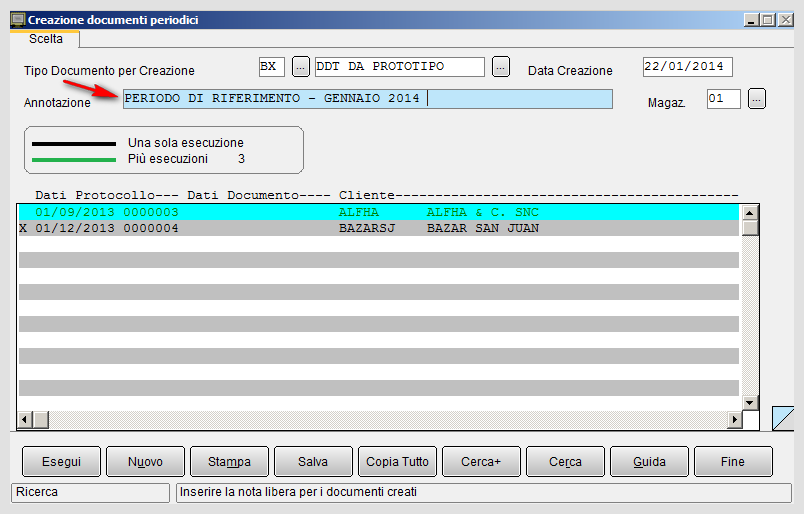The width and height of the screenshot is (804, 514).
Task: Click the Nuovo button
Action: [145, 462]
